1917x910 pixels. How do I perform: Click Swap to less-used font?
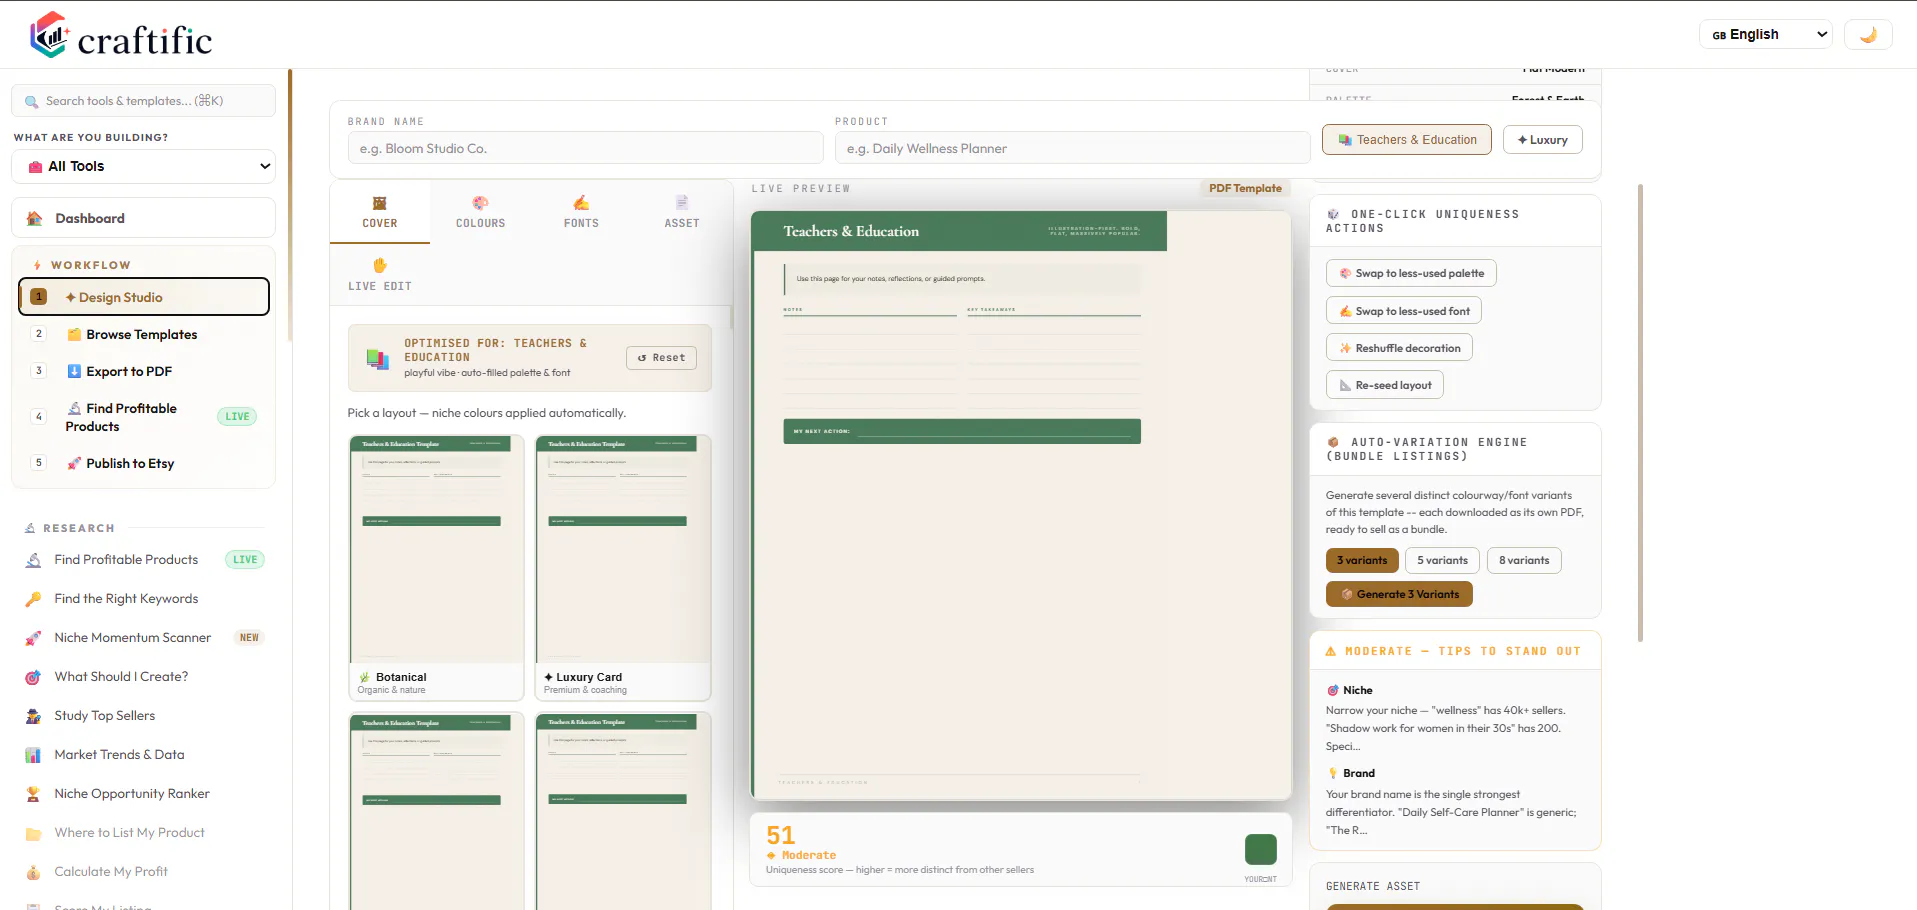point(1404,311)
